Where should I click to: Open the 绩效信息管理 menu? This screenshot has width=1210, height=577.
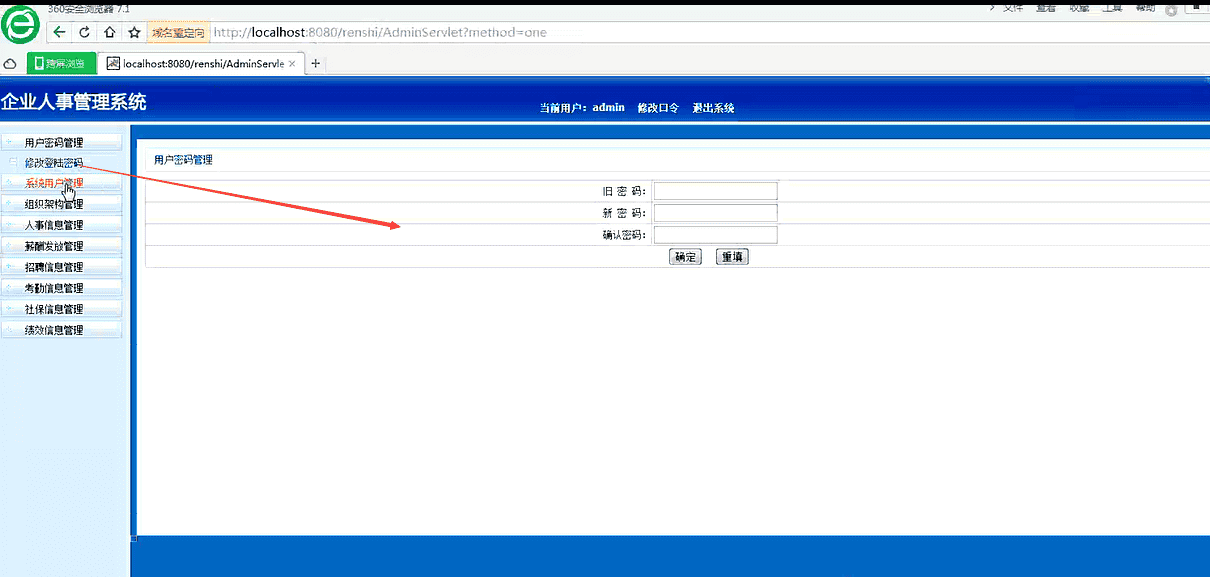tap(62, 330)
